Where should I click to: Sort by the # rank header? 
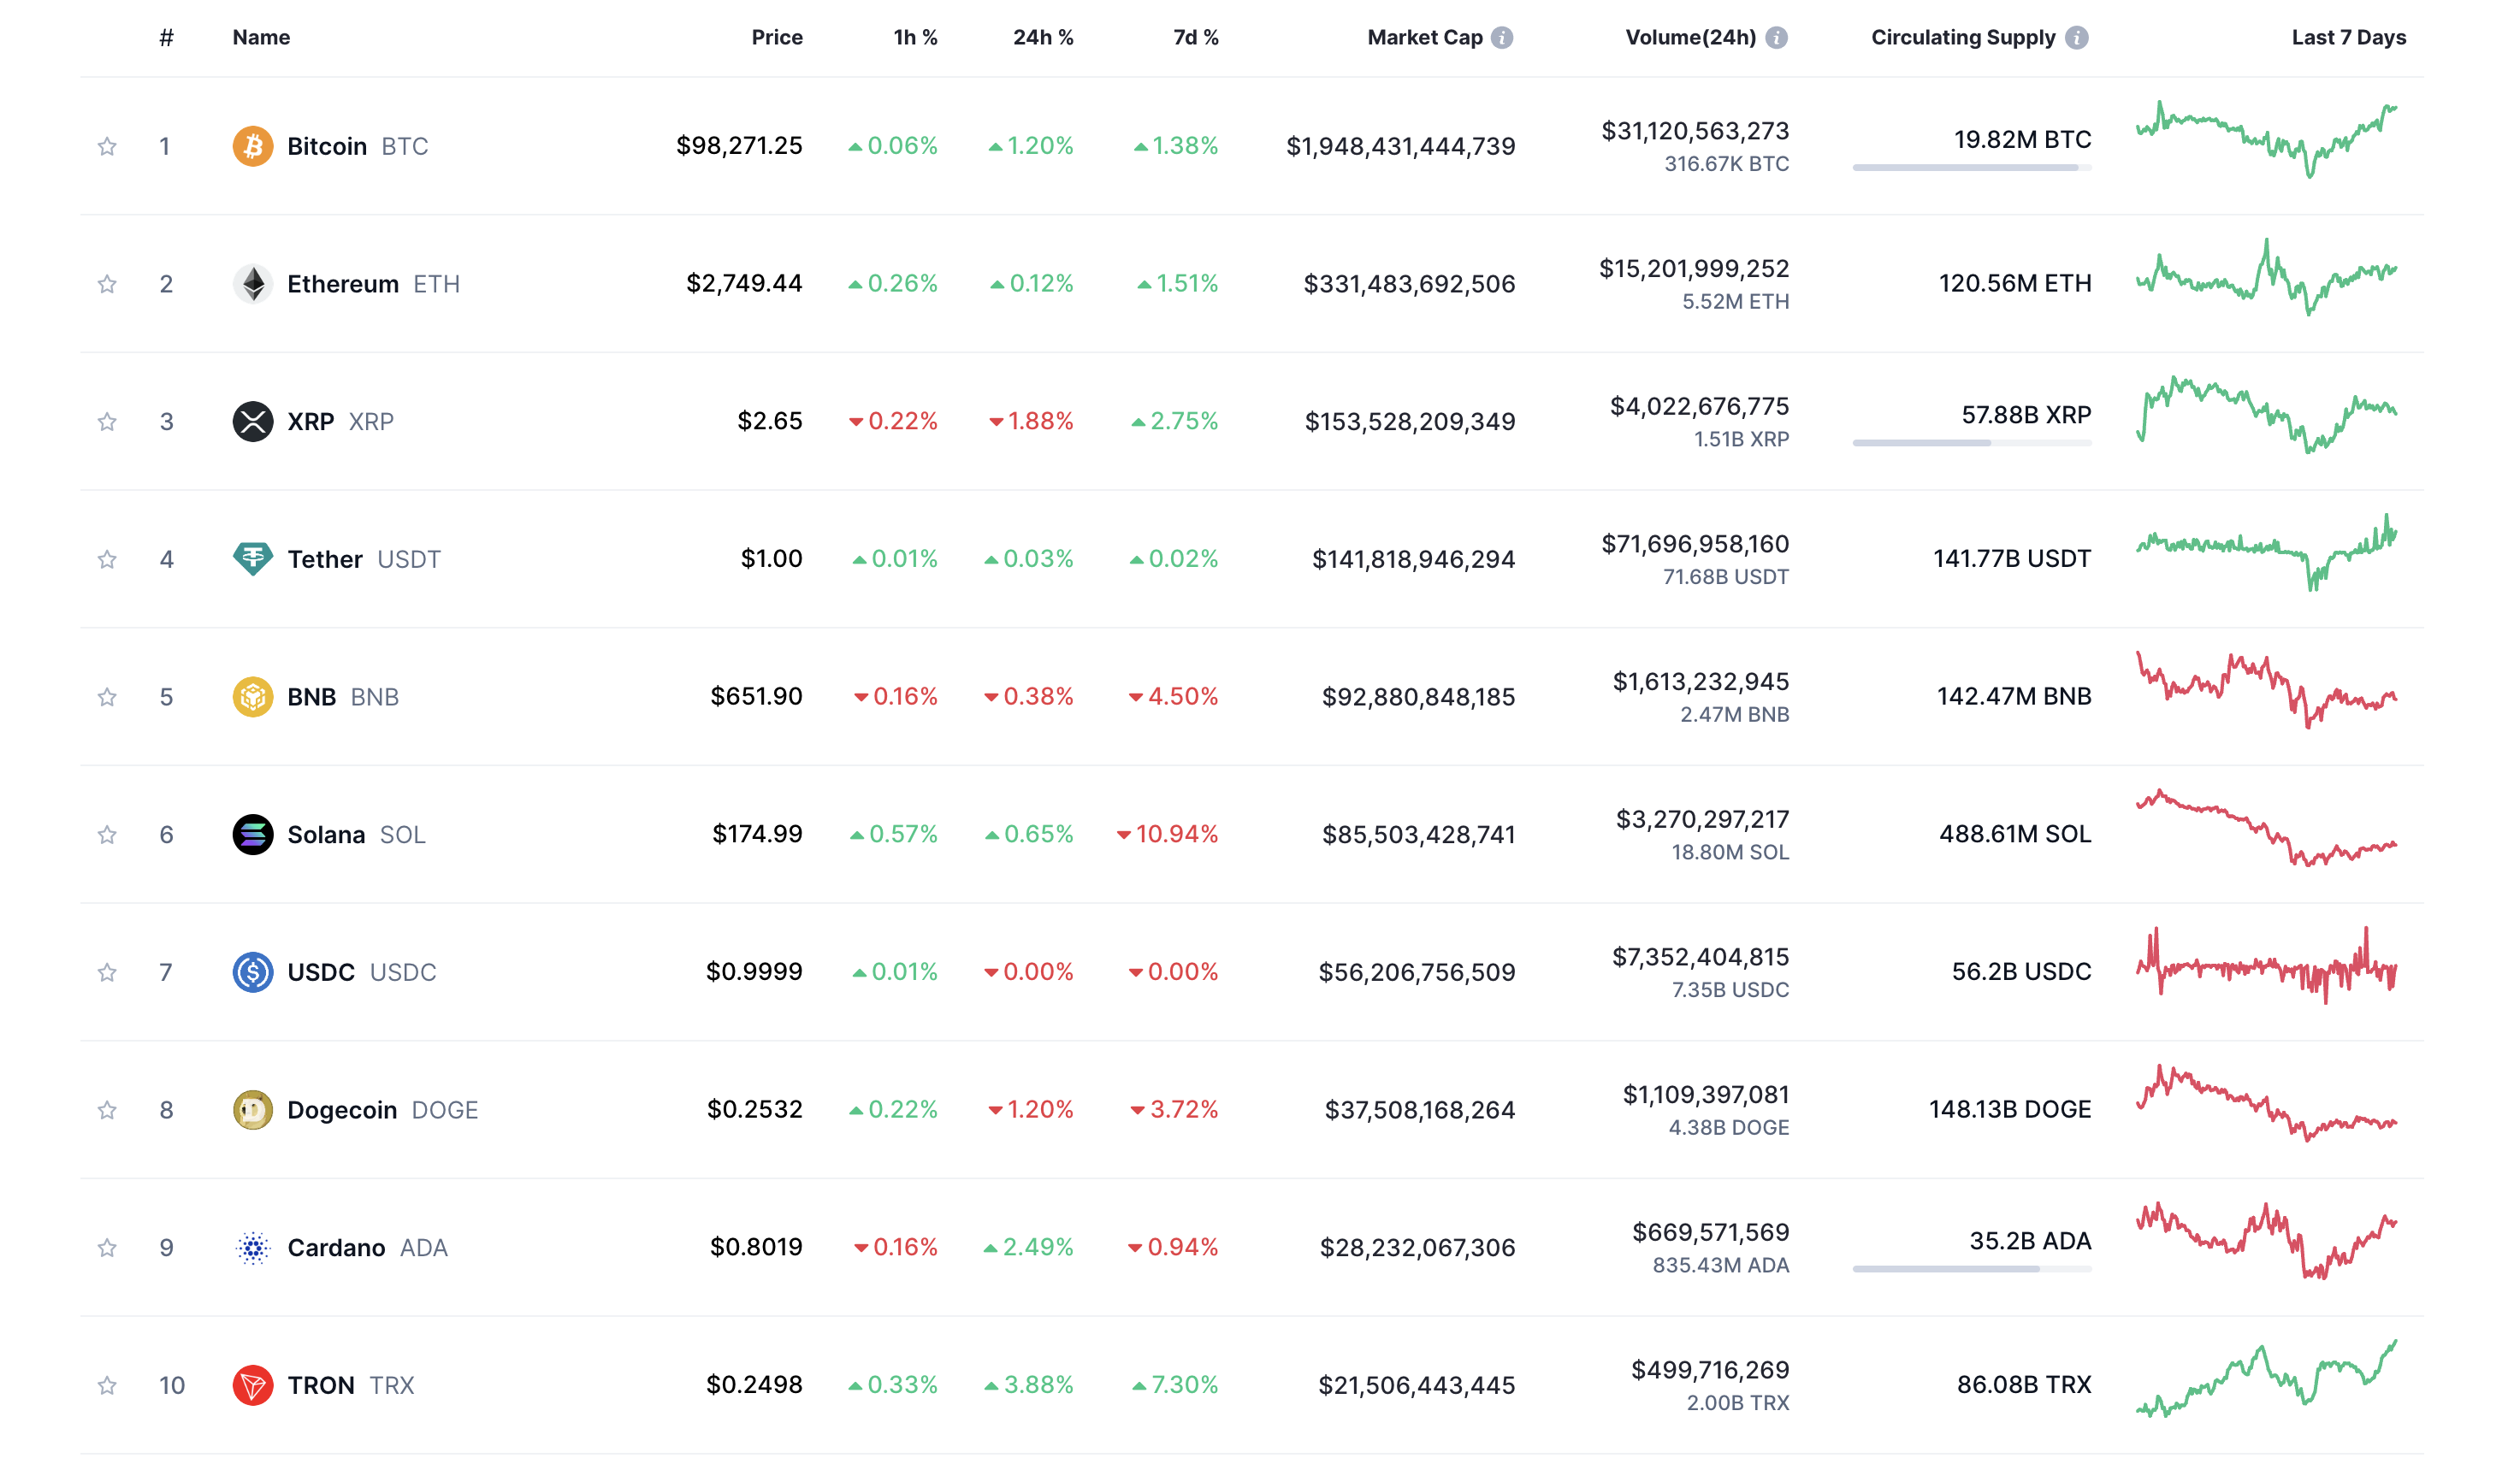tap(166, 38)
